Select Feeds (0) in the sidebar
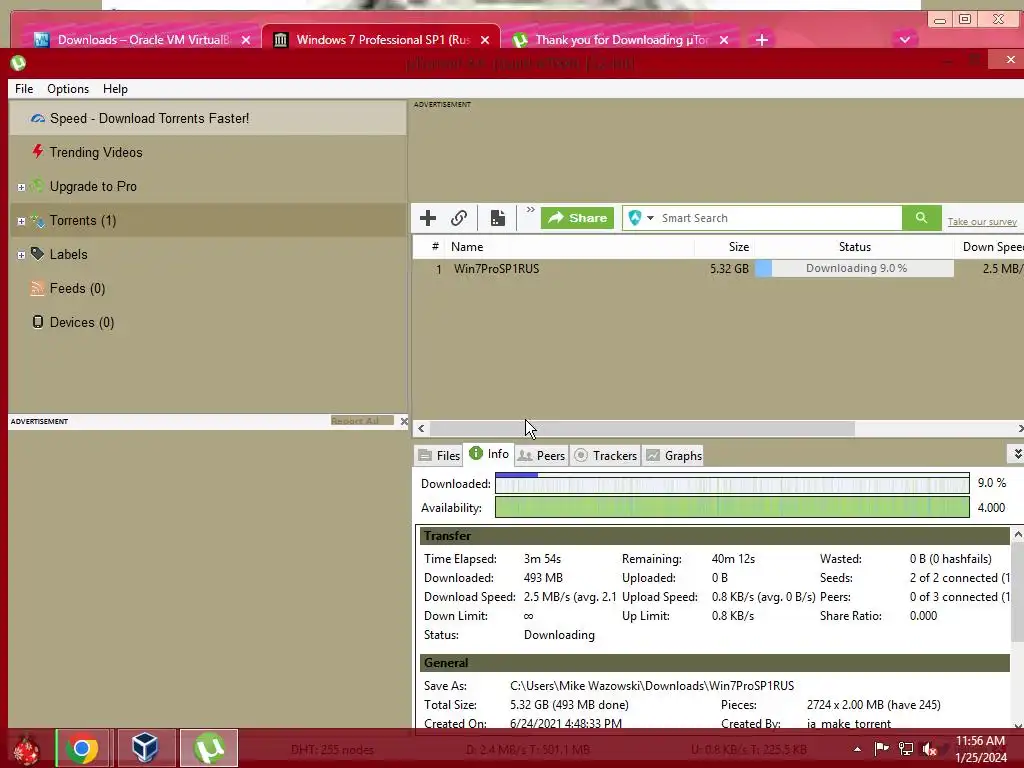This screenshot has width=1024, height=768. [x=77, y=288]
